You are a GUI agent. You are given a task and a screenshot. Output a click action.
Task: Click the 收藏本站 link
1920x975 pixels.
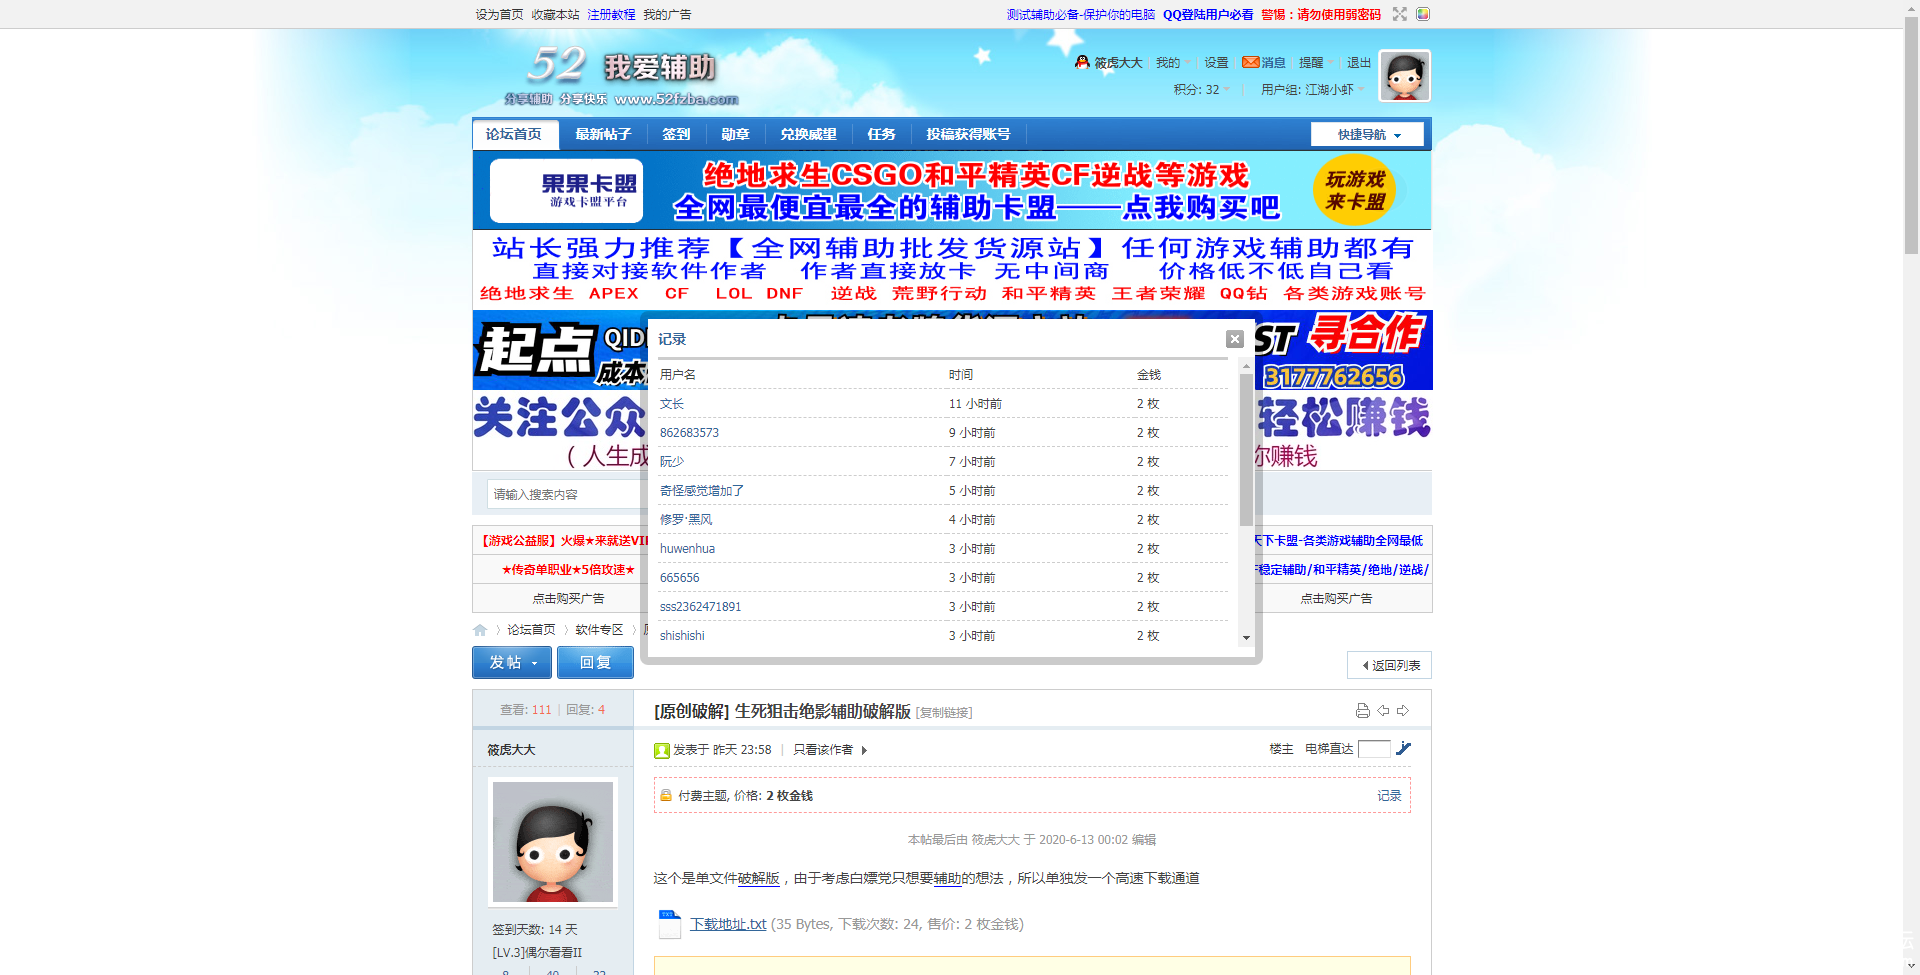(555, 14)
